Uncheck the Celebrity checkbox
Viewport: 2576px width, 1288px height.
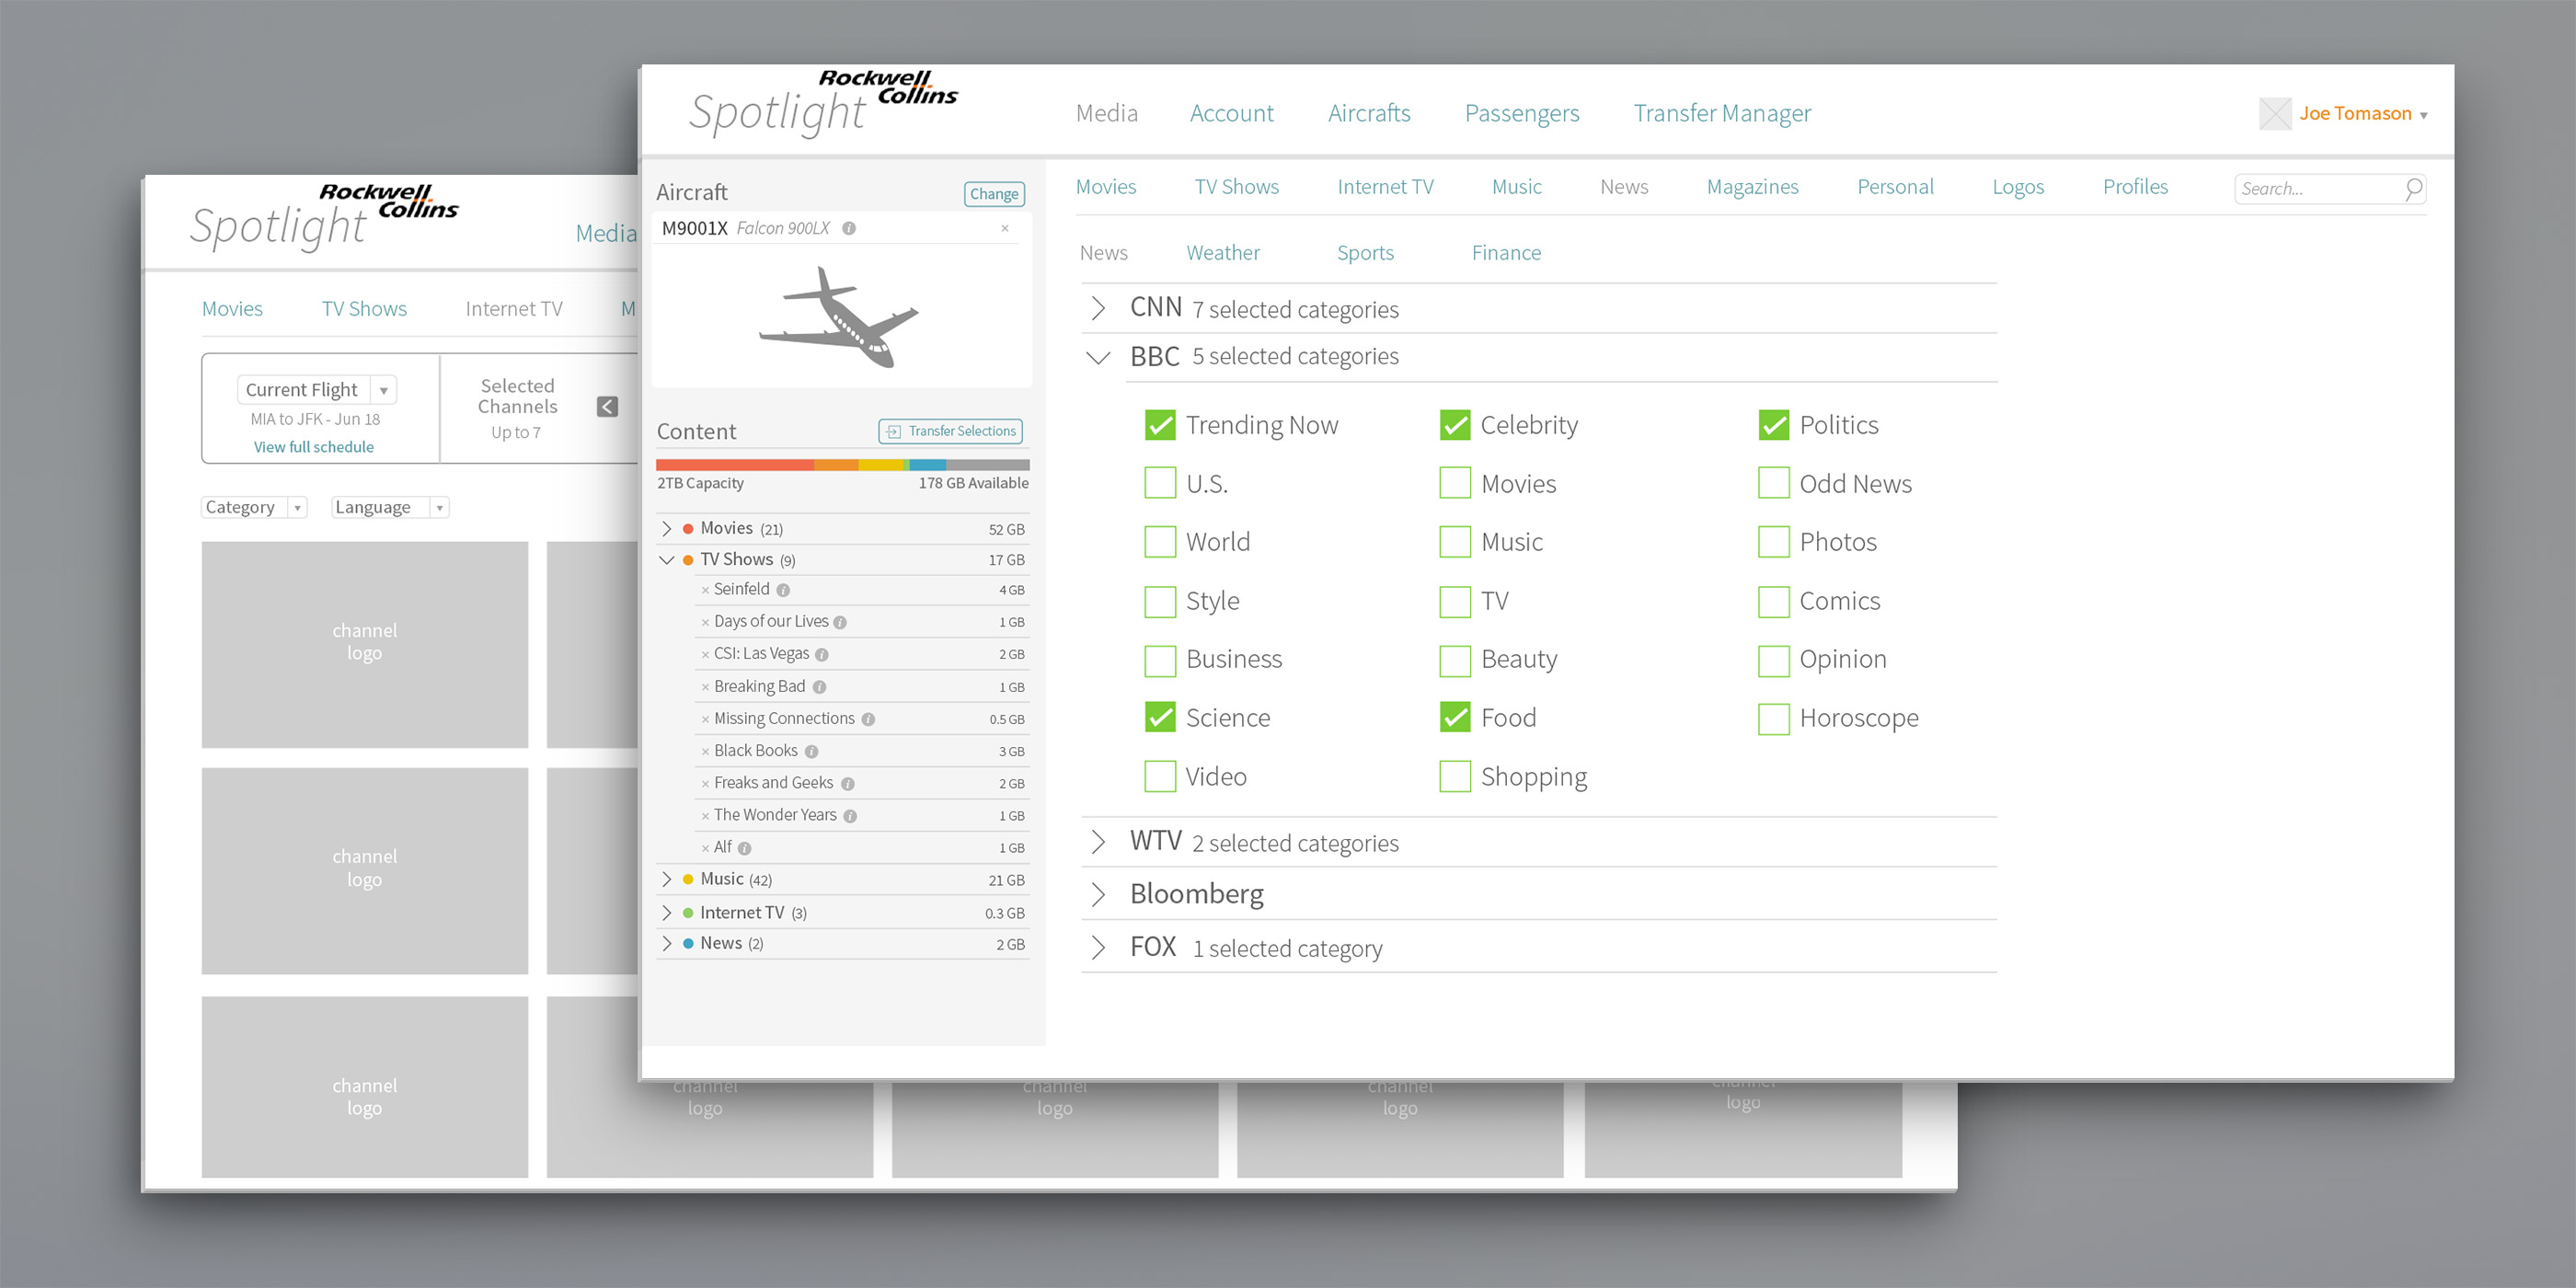(1455, 425)
